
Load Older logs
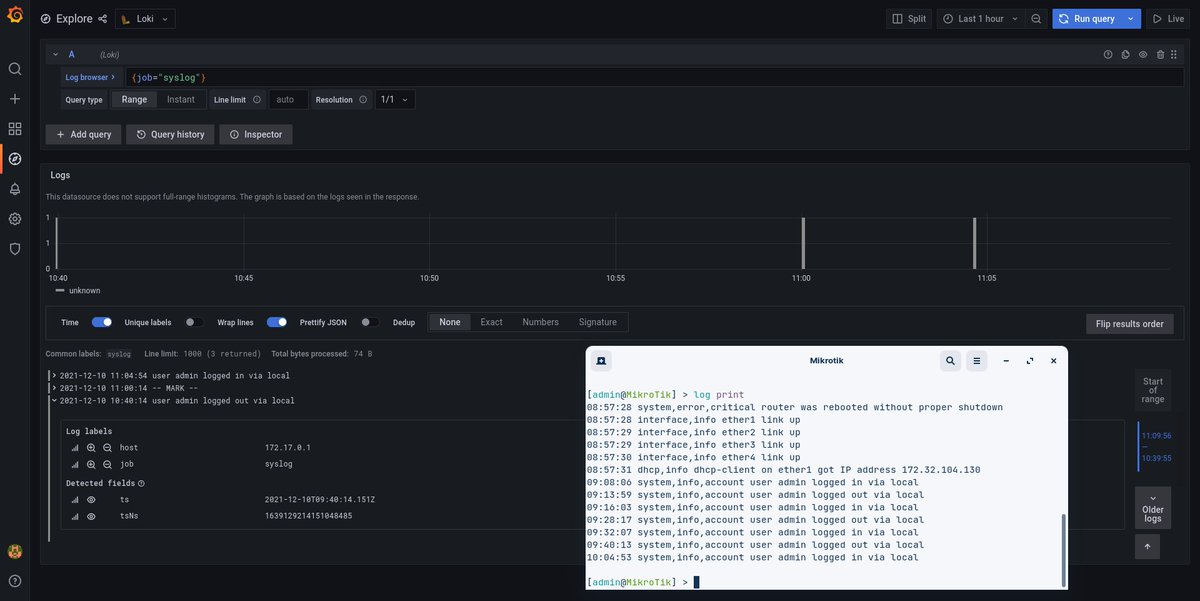1153,508
